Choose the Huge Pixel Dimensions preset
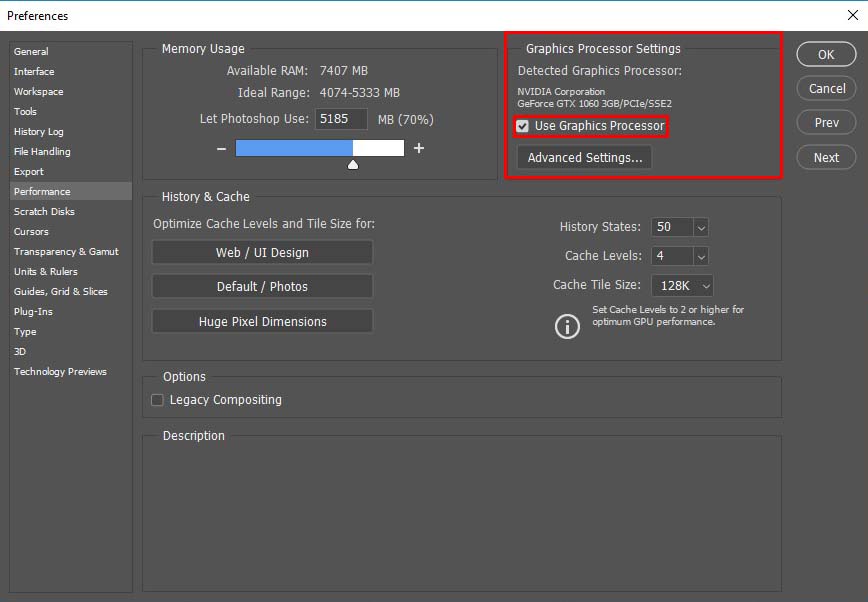 pos(262,321)
